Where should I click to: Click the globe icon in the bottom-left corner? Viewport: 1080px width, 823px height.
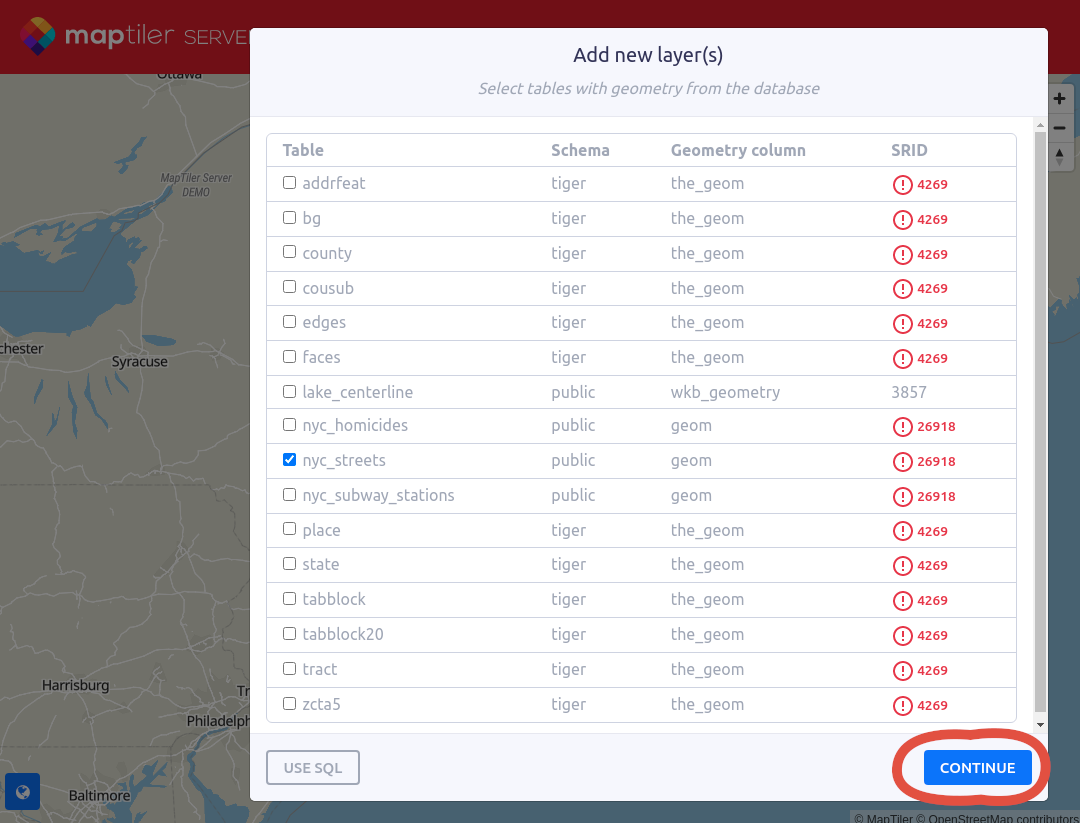click(22, 793)
